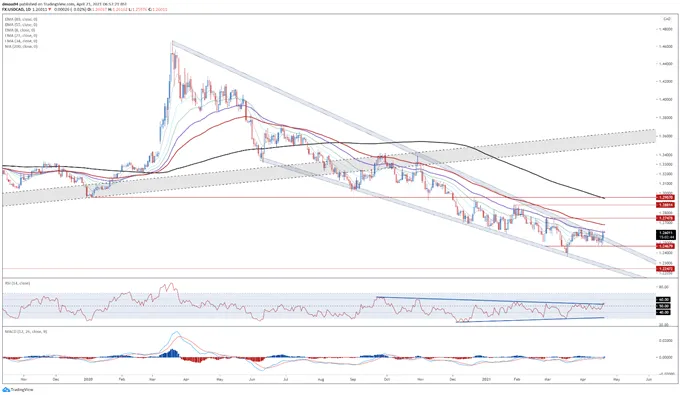Select the MA (200, close, 0) indicator label
This screenshot has height=395, width=680.
tap(21, 46)
